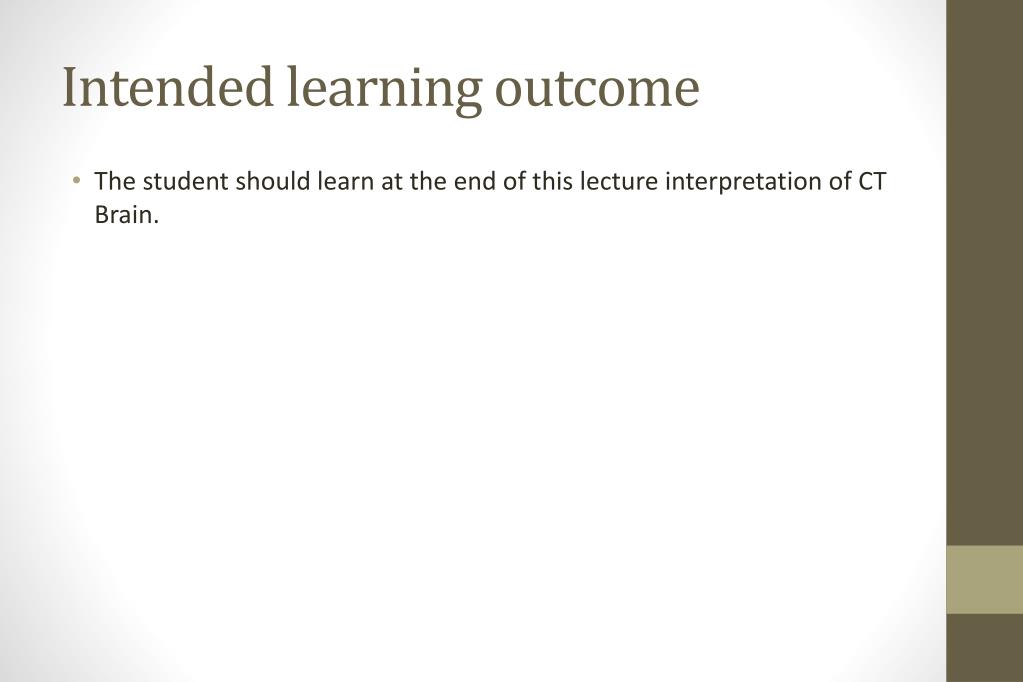Click the word 'The' starting the bullet
Image resolution: width=1023 pixels, height=682 pixels.
click(114, 181)
